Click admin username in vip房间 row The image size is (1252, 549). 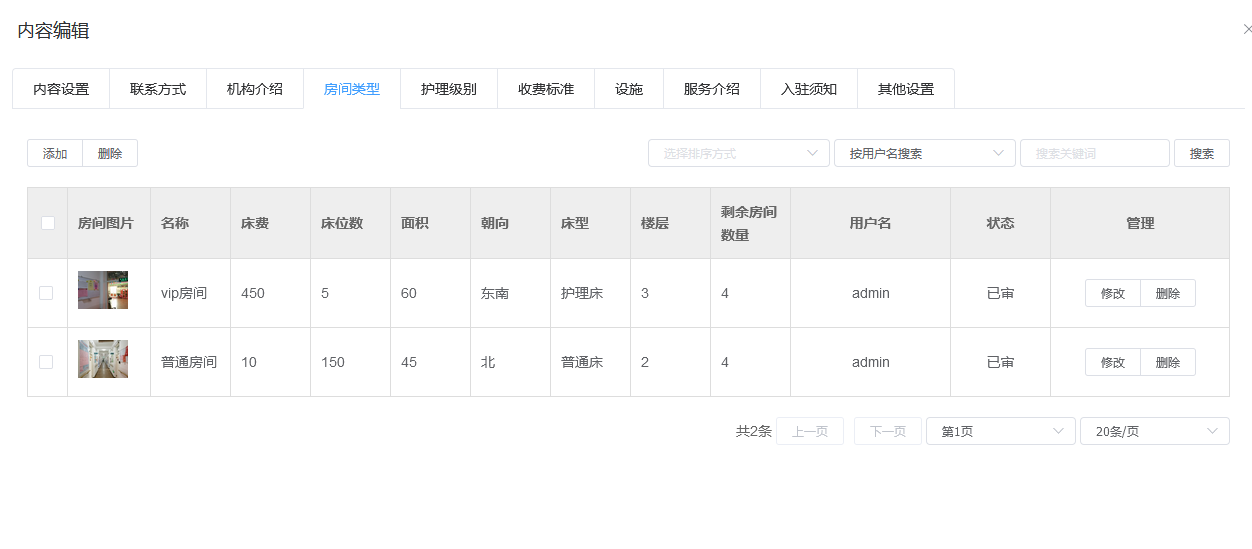click(x=871, y=293)
